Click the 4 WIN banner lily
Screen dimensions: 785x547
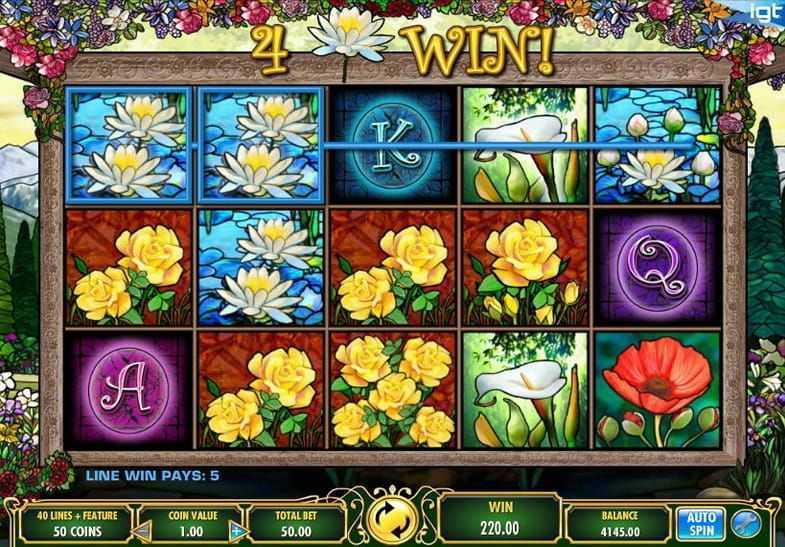click(x=349, y=35)
